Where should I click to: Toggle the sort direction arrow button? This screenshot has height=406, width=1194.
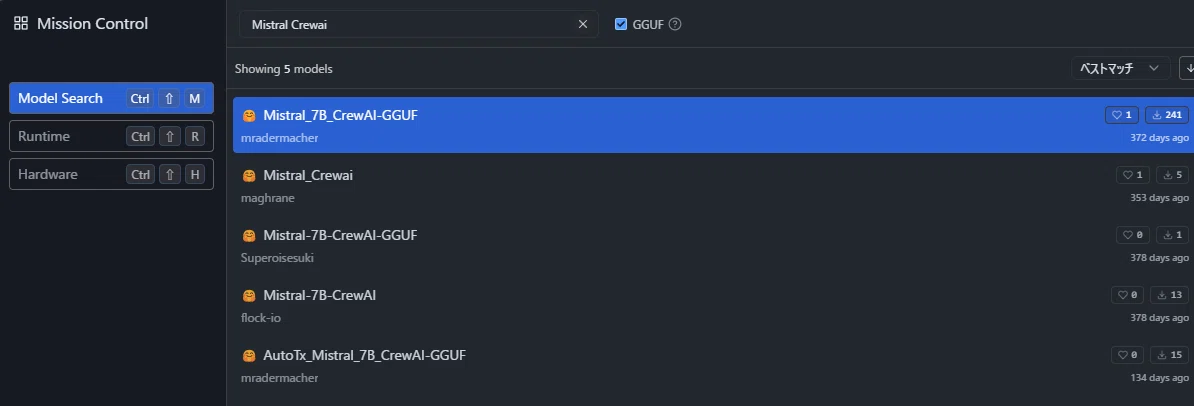(1188, 68)
